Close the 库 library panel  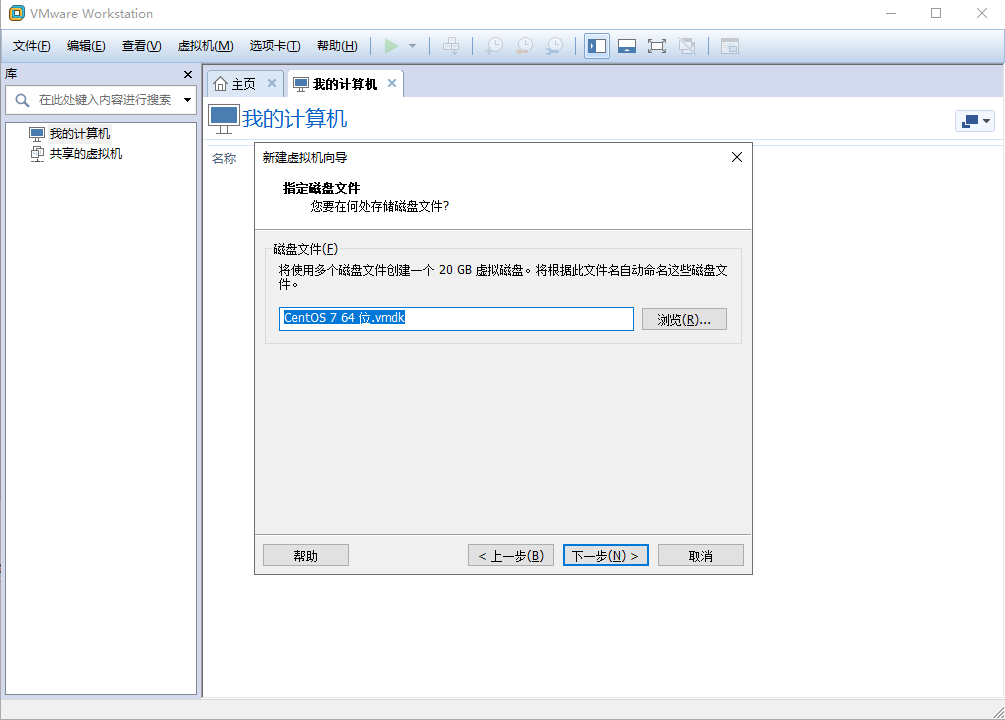tap(188, 74)
